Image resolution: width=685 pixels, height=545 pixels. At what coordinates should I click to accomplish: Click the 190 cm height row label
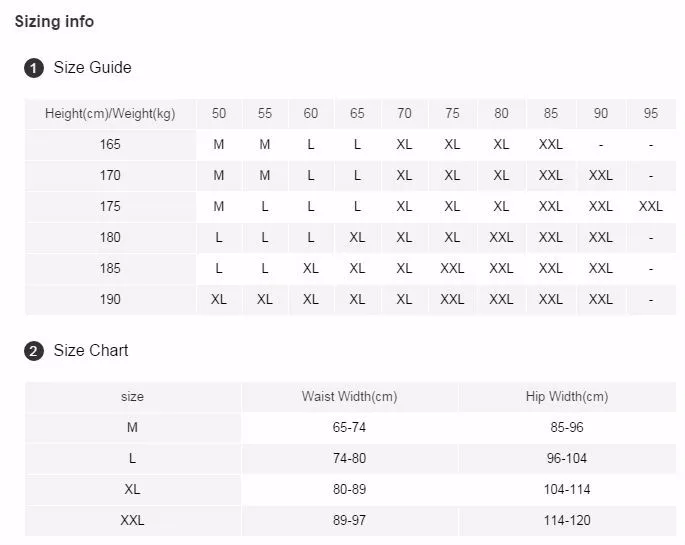[x=110, y=299]
